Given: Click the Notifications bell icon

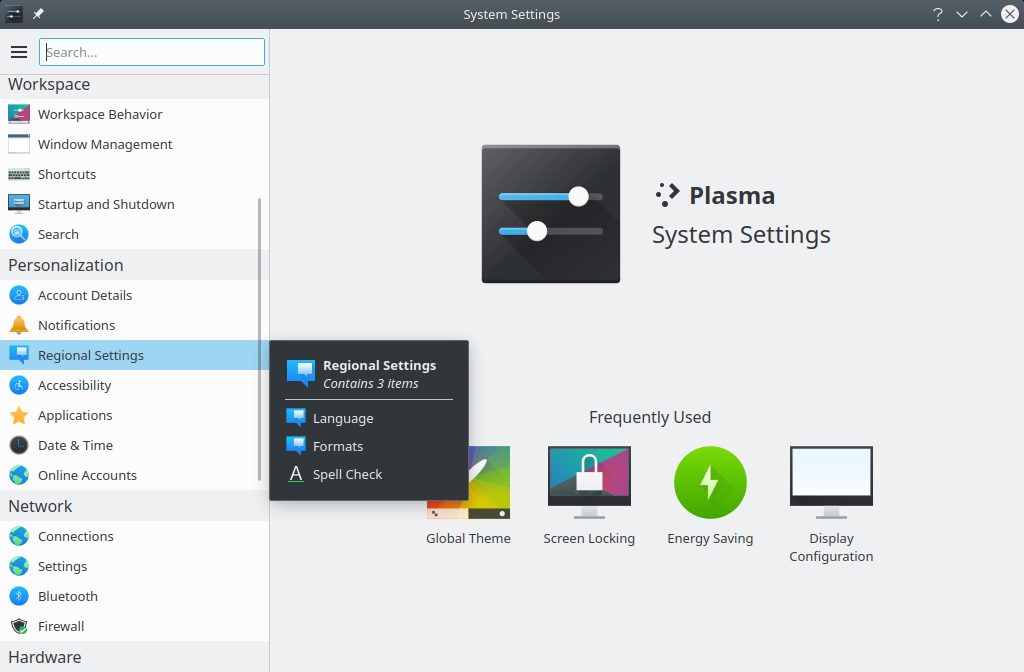Looking at the screenshot, I should pos(19,325).
